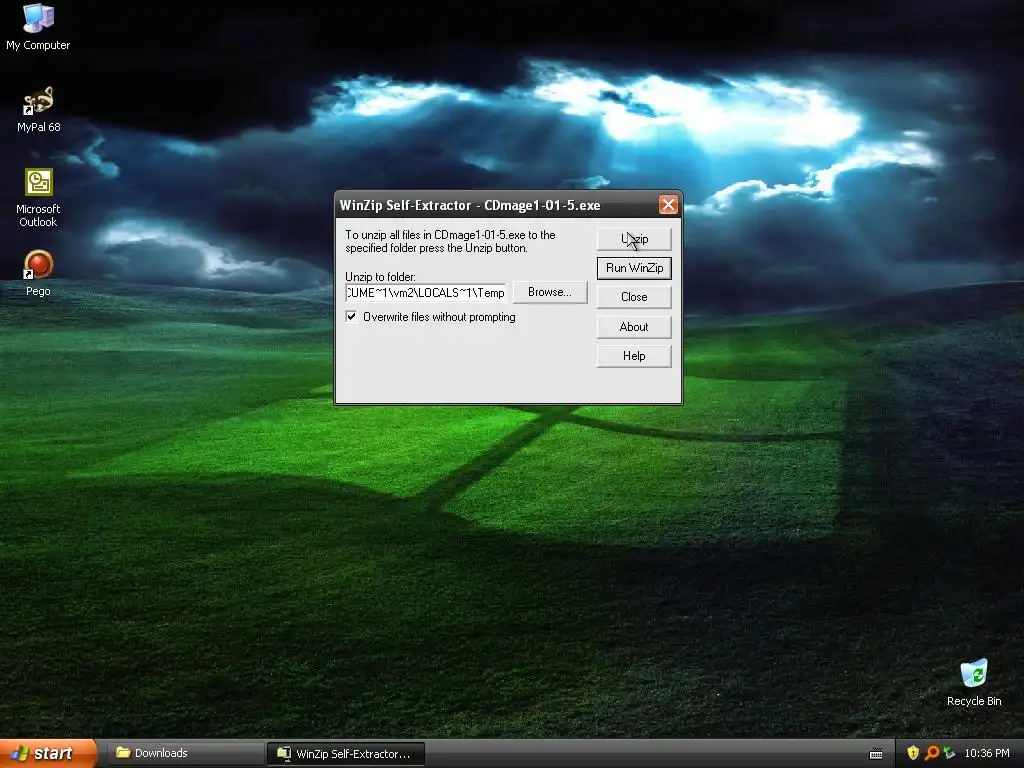Click Run WinZip in the self-extractor
Viewport: 1024px width, 768px height.
click(x=633, y=268)
